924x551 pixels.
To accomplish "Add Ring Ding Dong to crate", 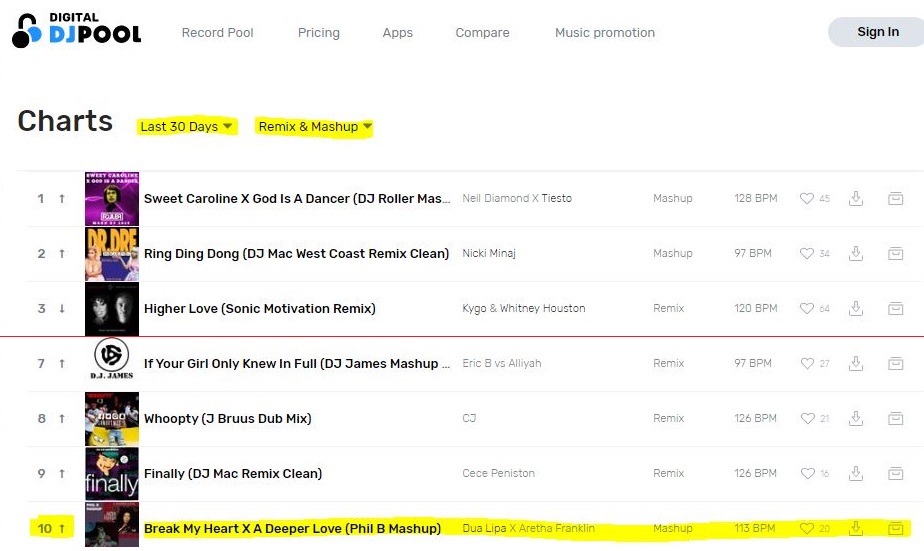I will (x=896, y=253).
